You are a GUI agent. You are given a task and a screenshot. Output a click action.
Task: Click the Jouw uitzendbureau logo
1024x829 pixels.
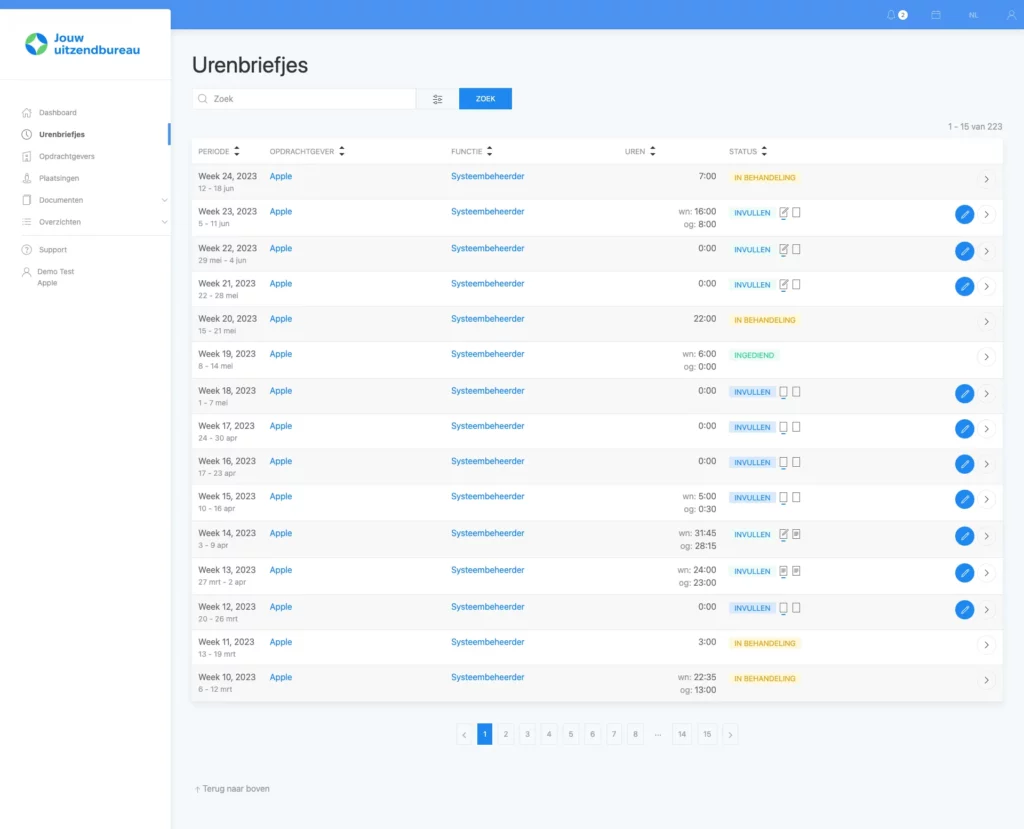pos(84,44)
